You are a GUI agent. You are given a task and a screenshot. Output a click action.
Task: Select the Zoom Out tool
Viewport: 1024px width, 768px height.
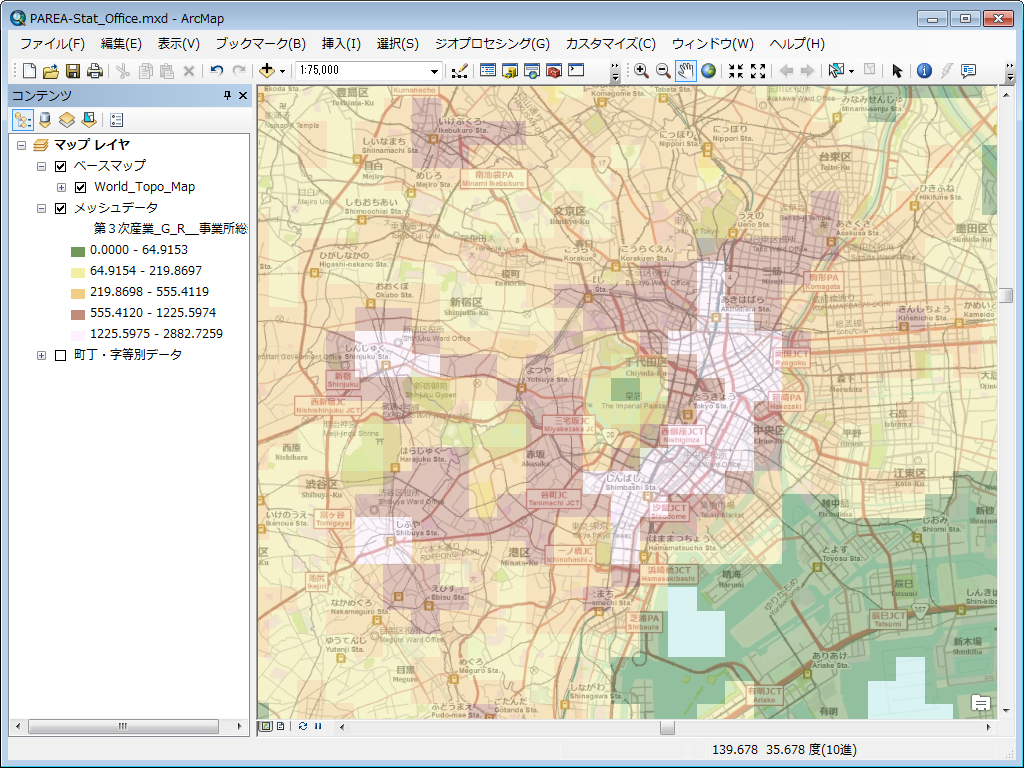coord(663,71)
